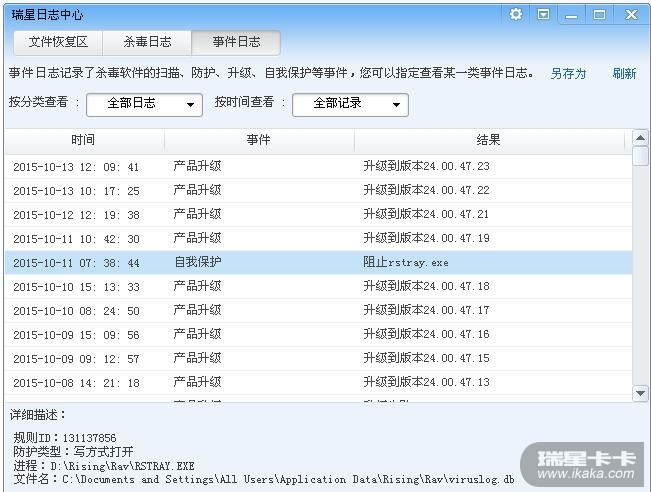
Task: Sort by the 时间 column header
Action: tap(84, 140)
